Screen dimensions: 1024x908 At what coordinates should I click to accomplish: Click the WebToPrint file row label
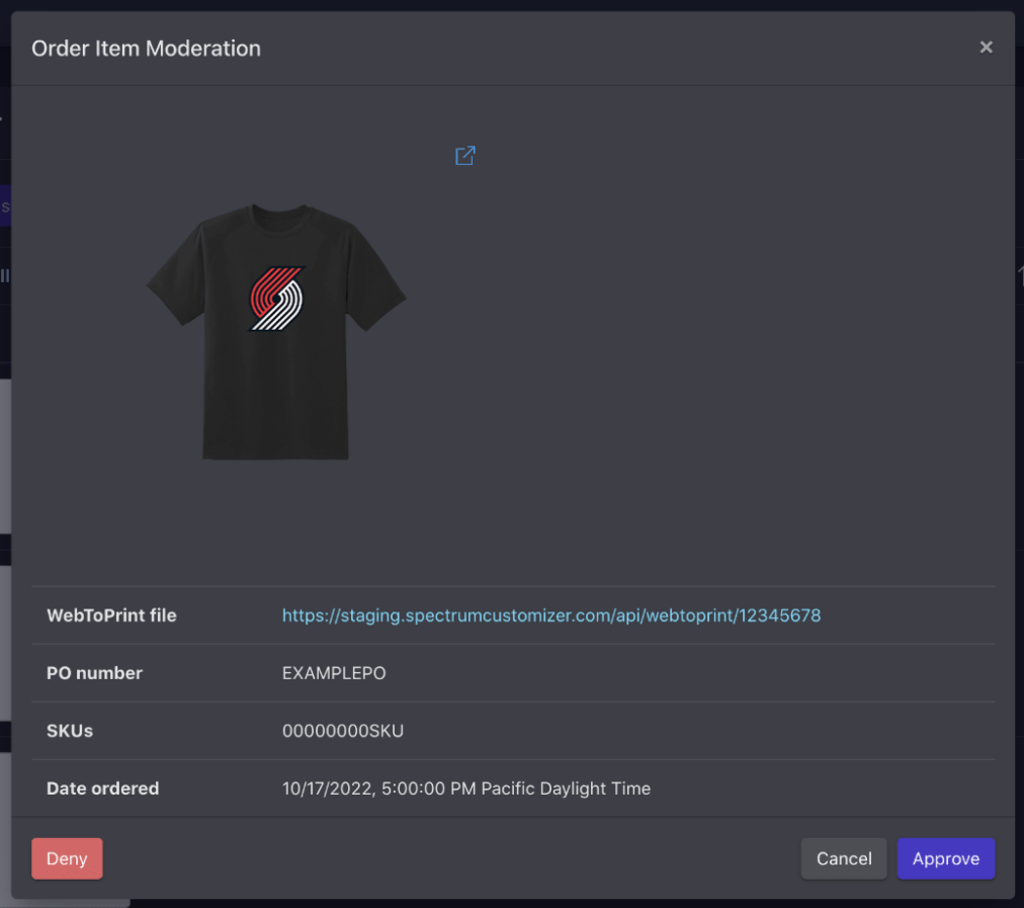[112, 615]
